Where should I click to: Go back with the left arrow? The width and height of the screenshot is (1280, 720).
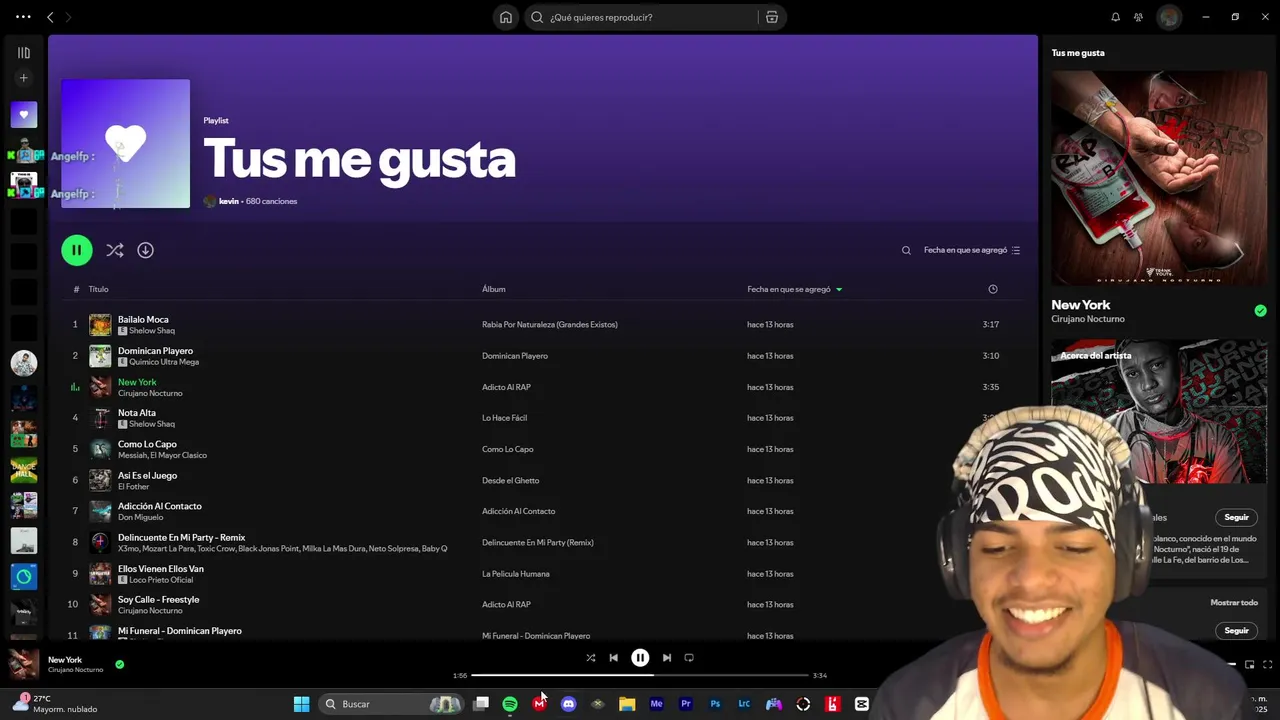pyautogui.click(x=50, y=17)
